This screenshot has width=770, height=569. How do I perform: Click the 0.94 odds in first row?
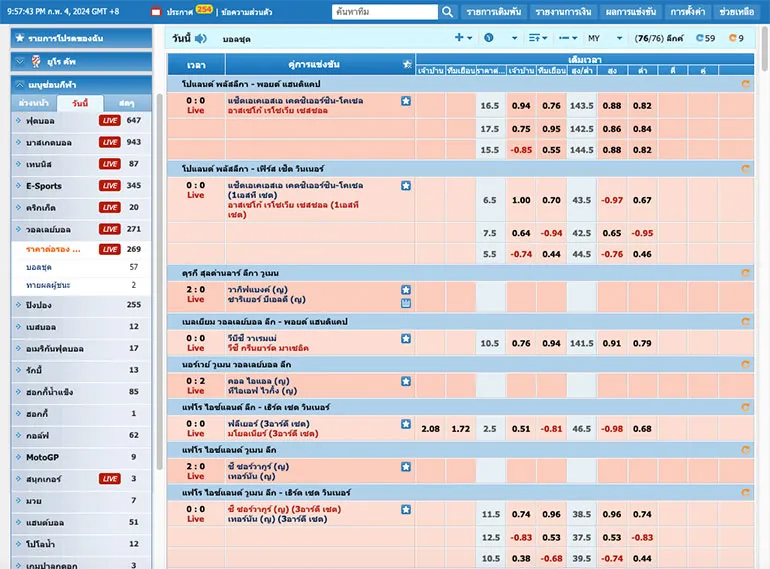tap(521, 106)
